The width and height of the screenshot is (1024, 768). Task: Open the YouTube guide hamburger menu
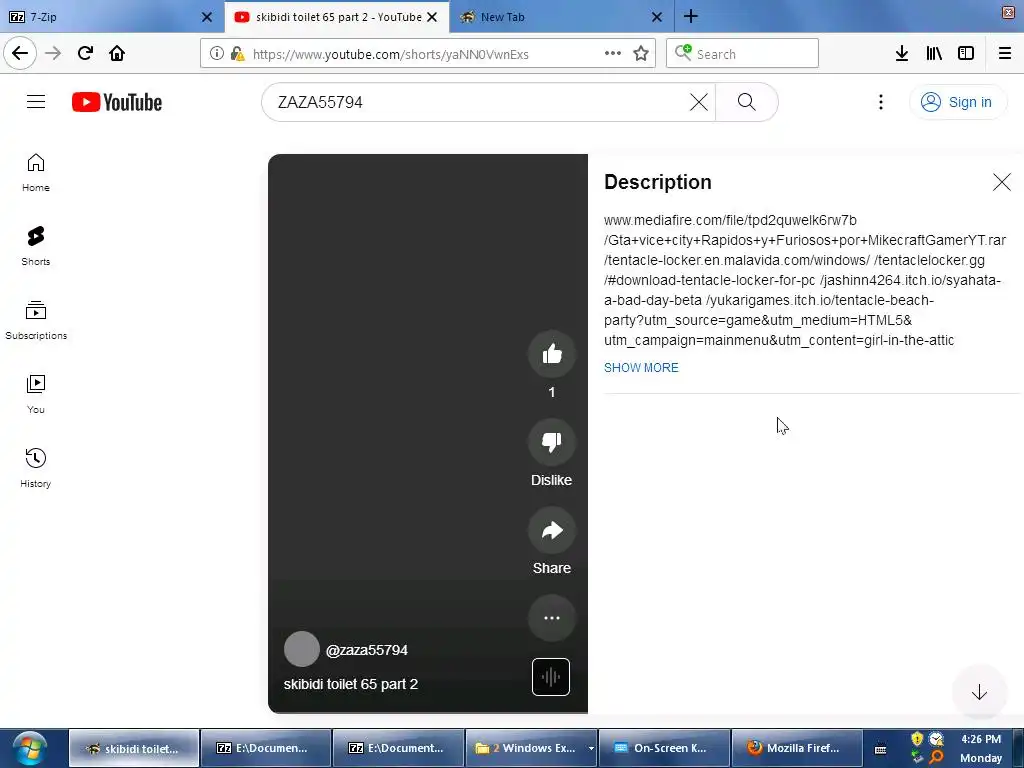coord(36,102)
